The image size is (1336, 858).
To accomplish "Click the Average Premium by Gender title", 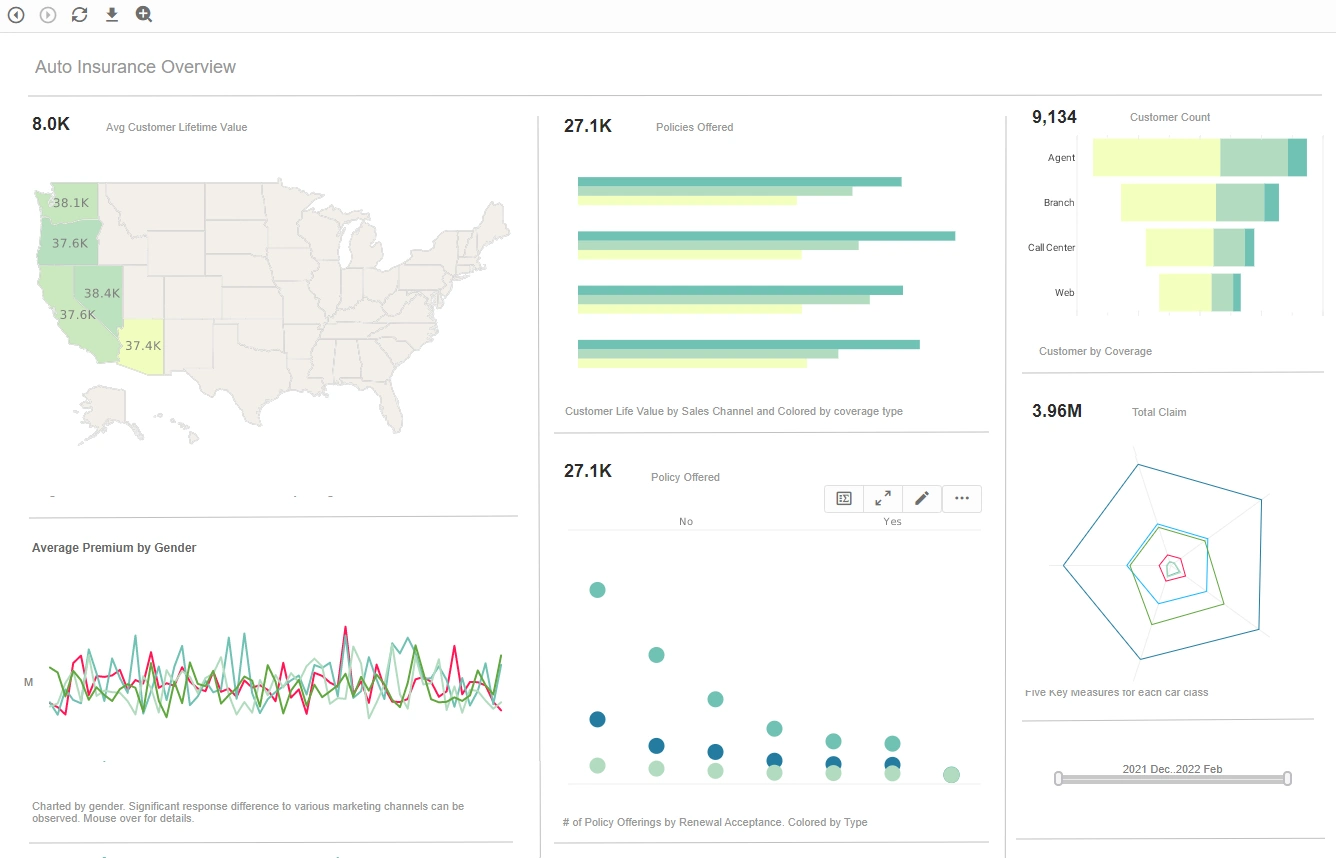I will (113, 547).
